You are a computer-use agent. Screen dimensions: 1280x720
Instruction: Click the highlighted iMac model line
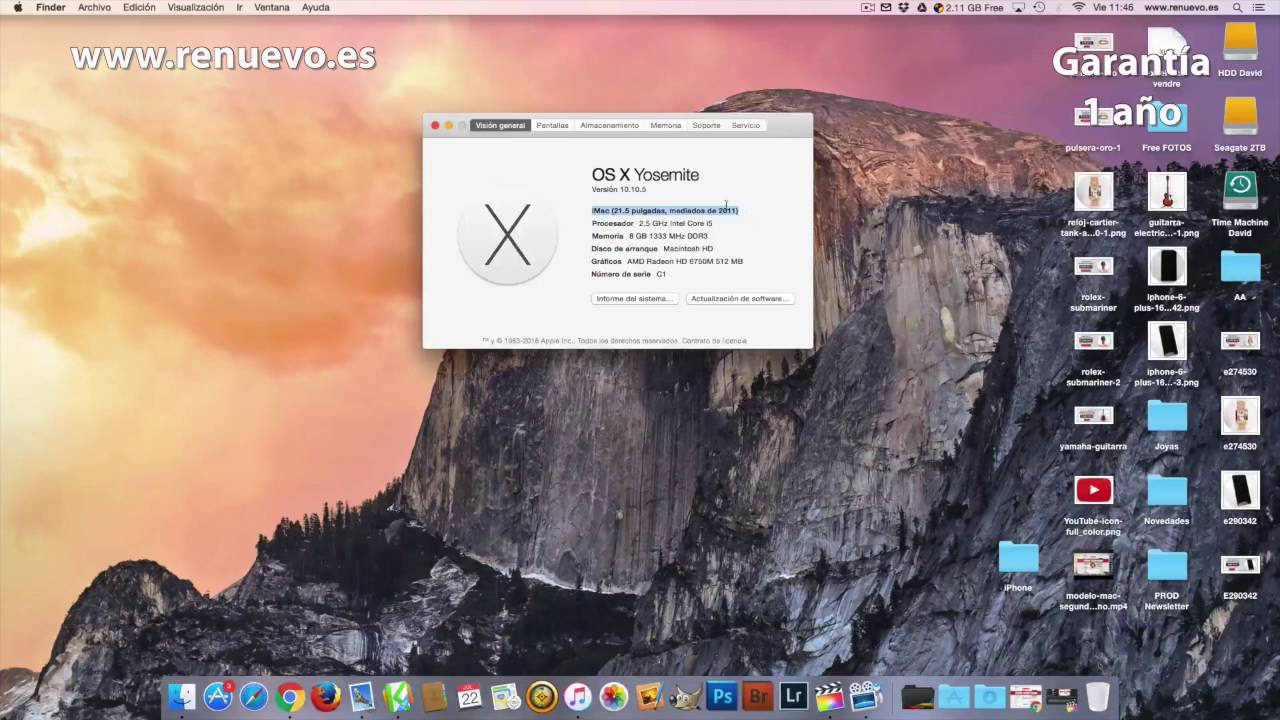tap(665, 210)
